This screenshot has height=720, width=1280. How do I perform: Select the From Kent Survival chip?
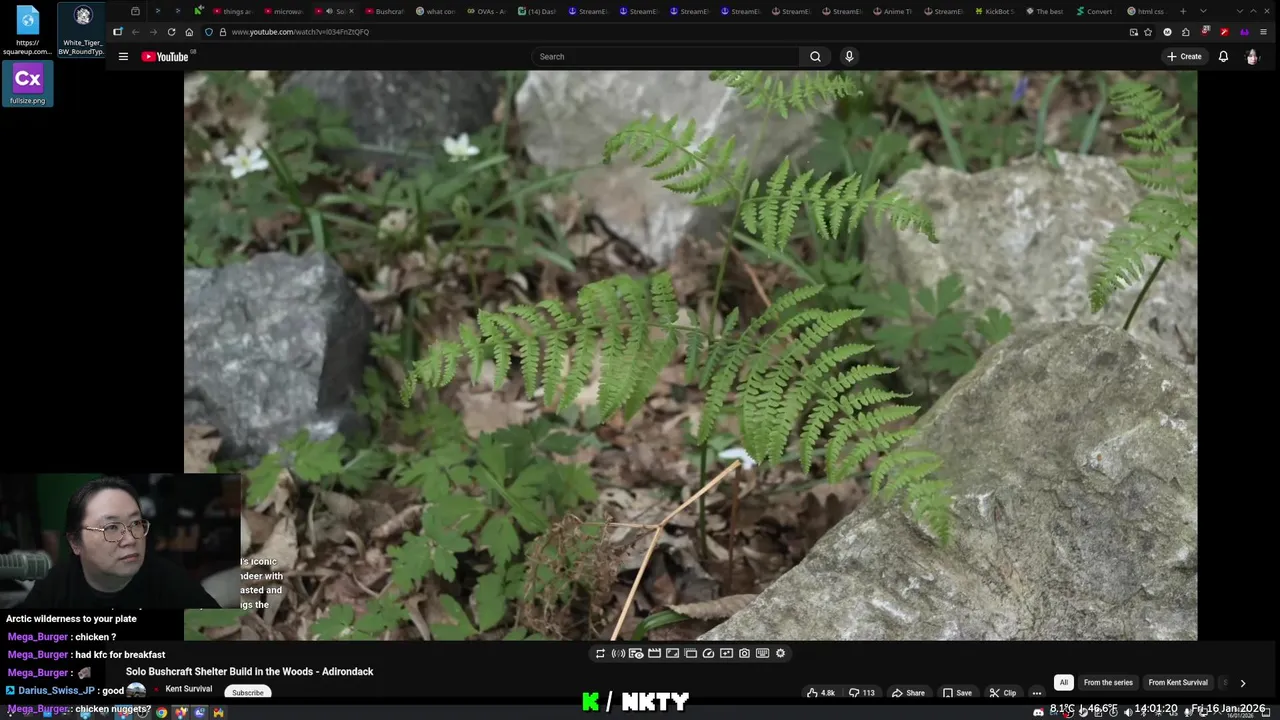coord(1178,683)
